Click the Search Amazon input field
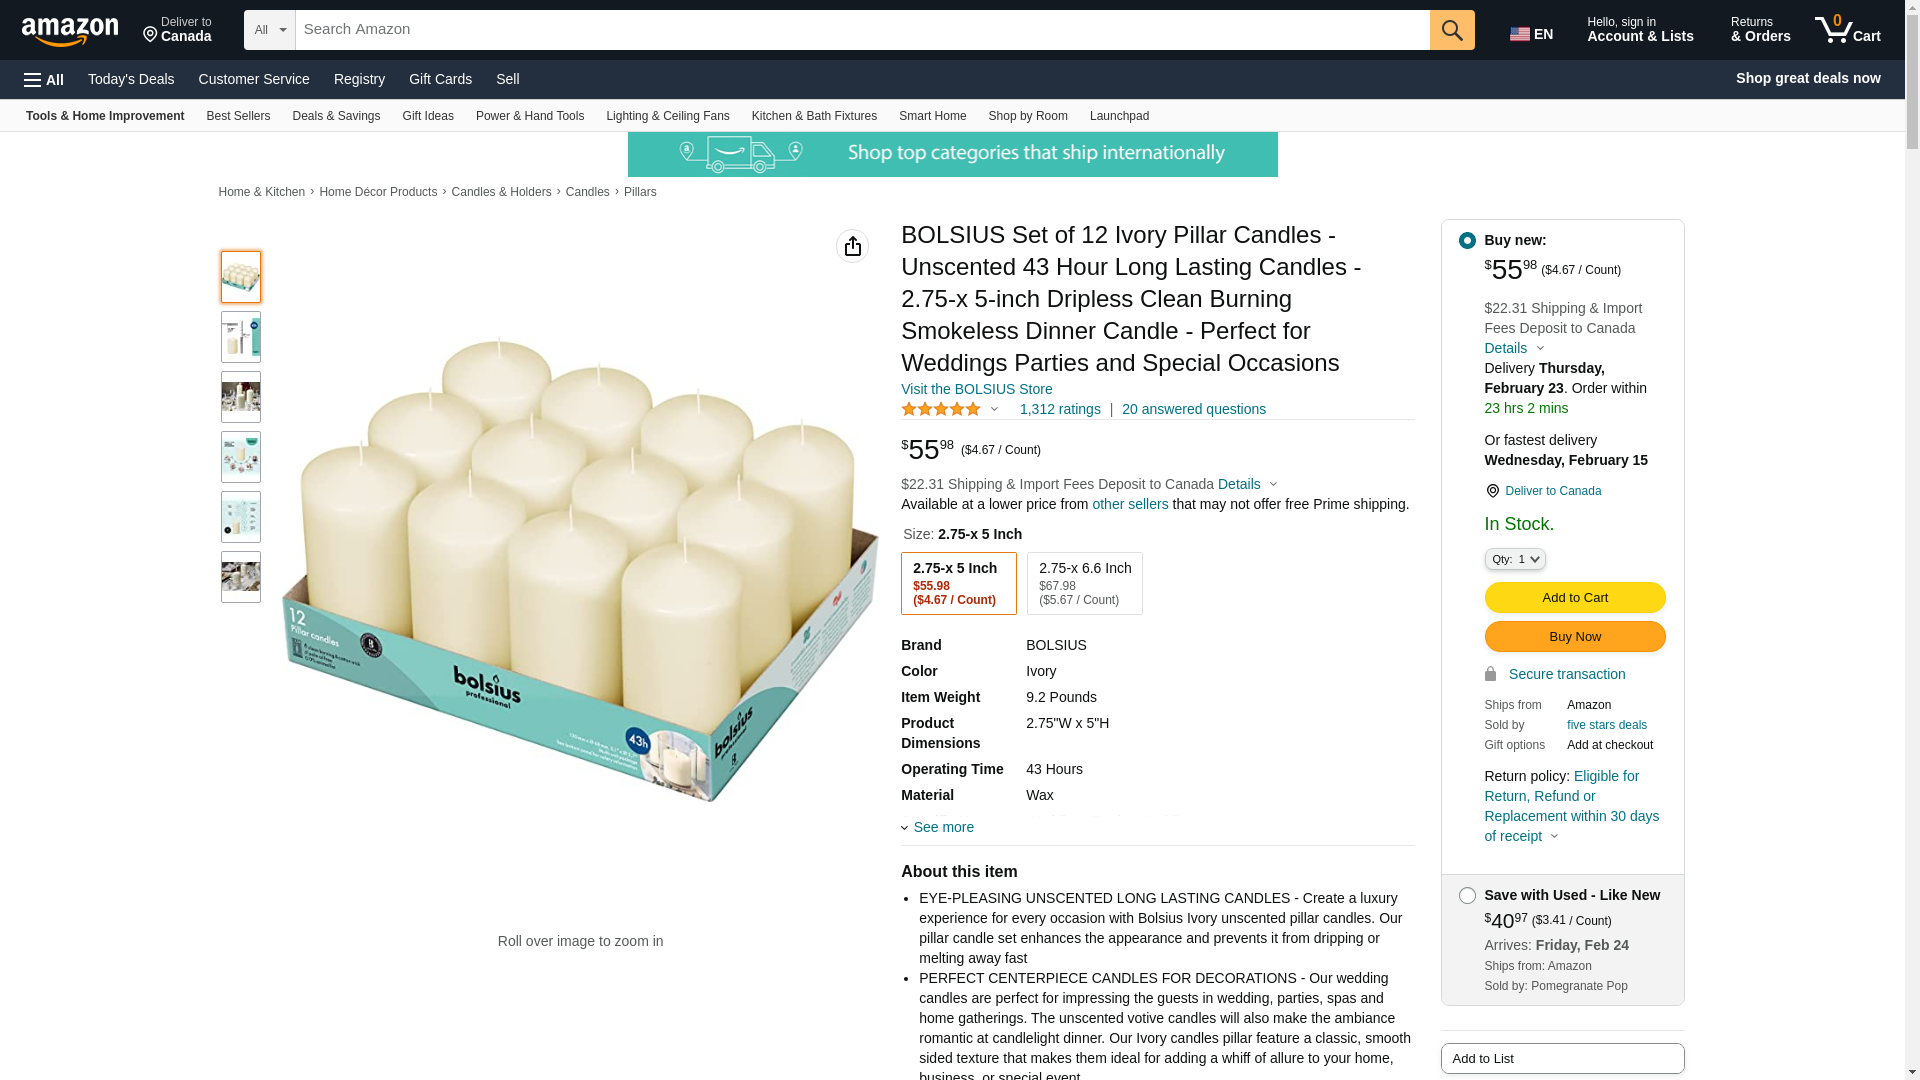This screenshot has height=1080, width=1920. (x=862, y=30)
